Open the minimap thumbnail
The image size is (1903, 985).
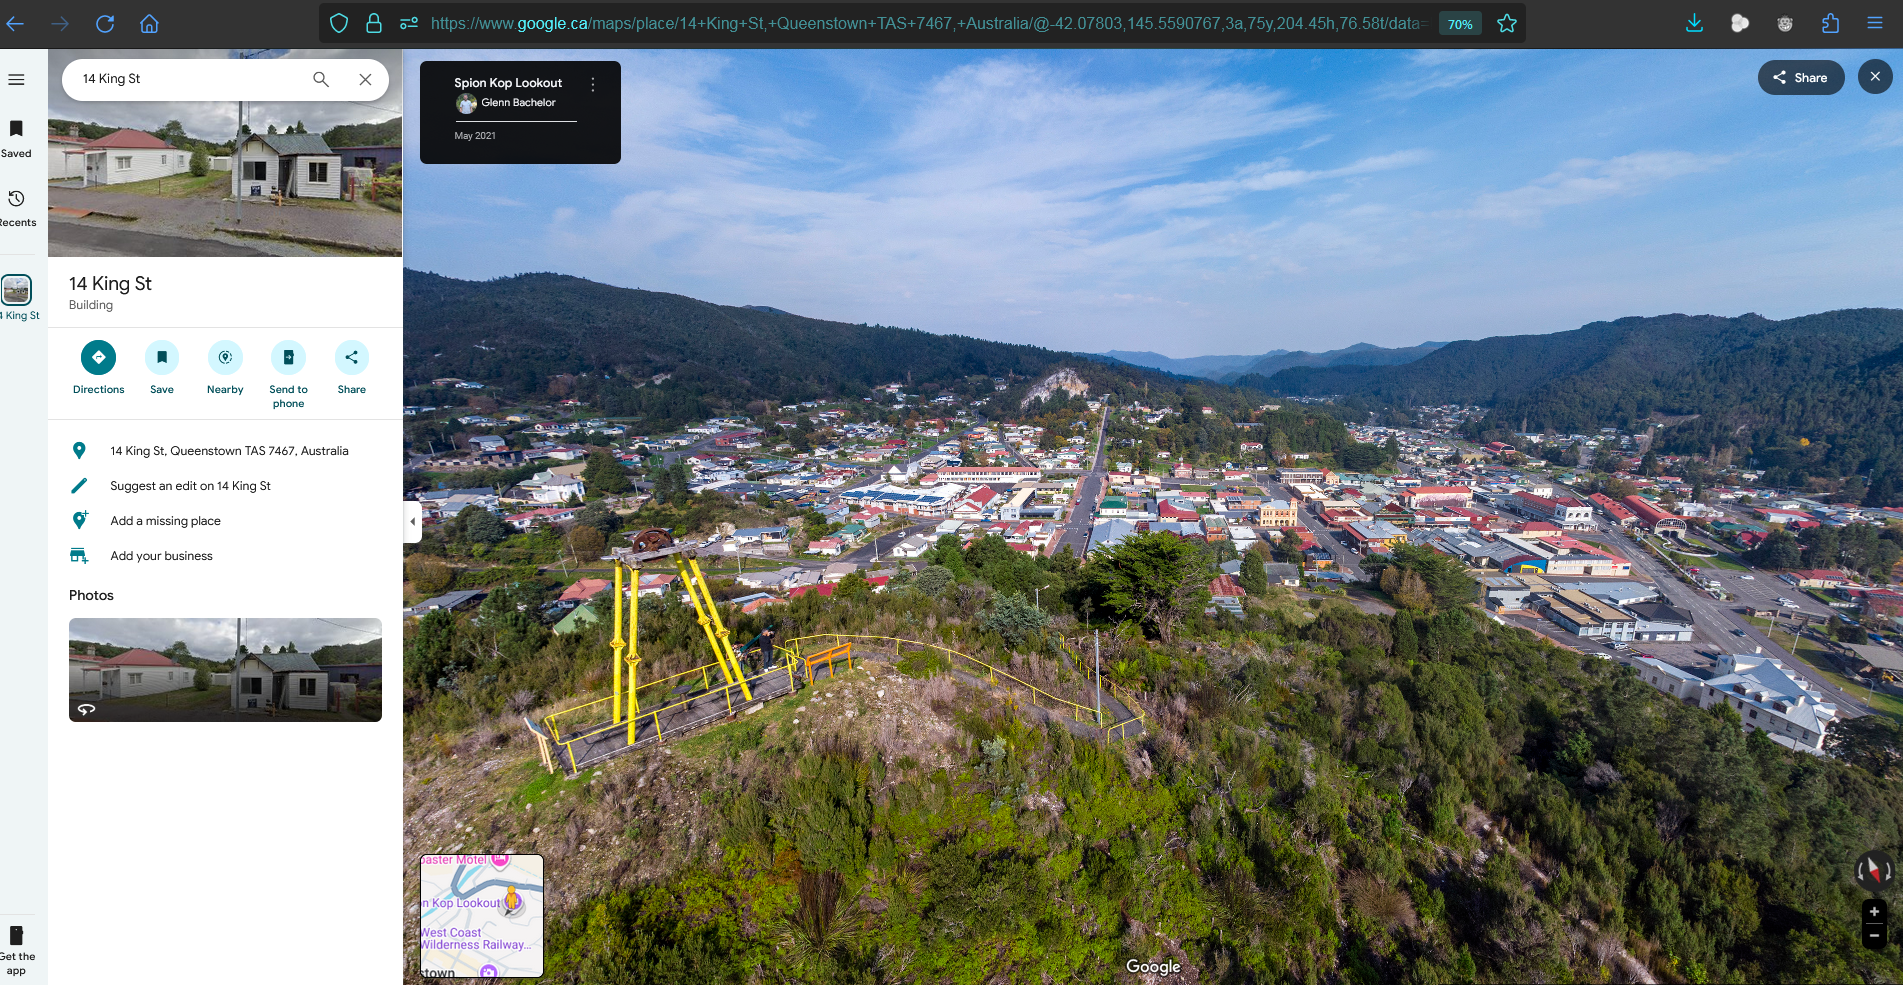[481, 916]
